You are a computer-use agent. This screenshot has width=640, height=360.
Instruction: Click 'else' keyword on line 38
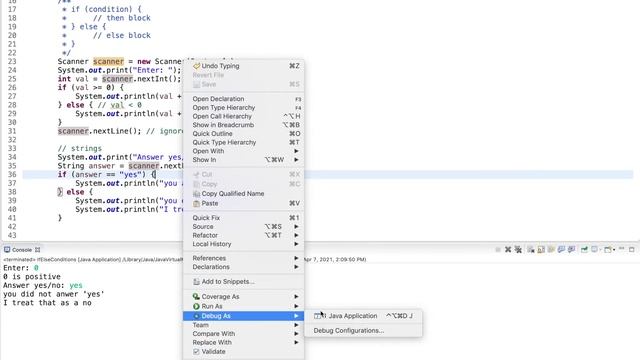75,192
